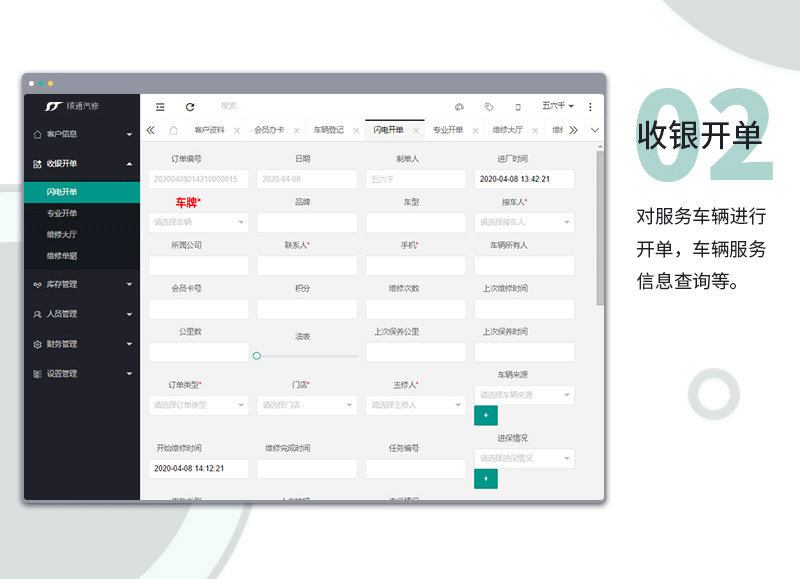The width and height of the screenshot is (800, 579).
Task: Click the home icon tab
Action: click(173, 130)
